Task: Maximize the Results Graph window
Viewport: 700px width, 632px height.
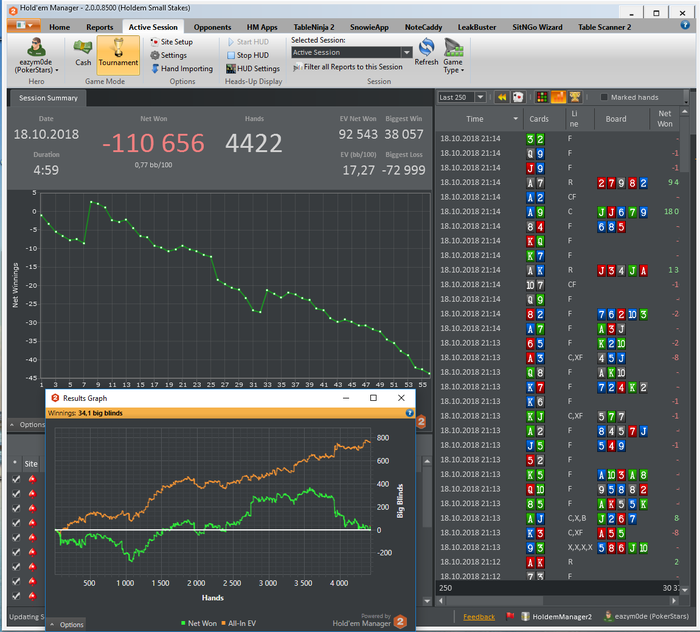Action: pyautogui.click(x=373, y=398)
